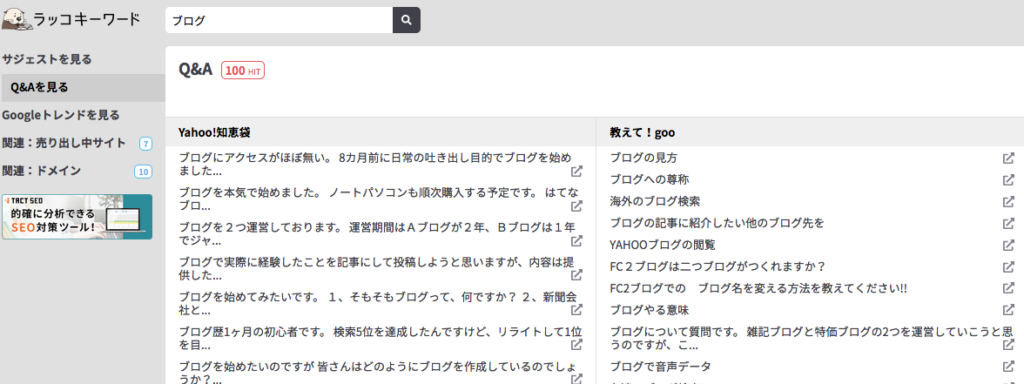Click ブログについて質問です 雑記ブログ text
Image resolution: width=1024 pixels, height=384 pixels.
pos(812,338)
